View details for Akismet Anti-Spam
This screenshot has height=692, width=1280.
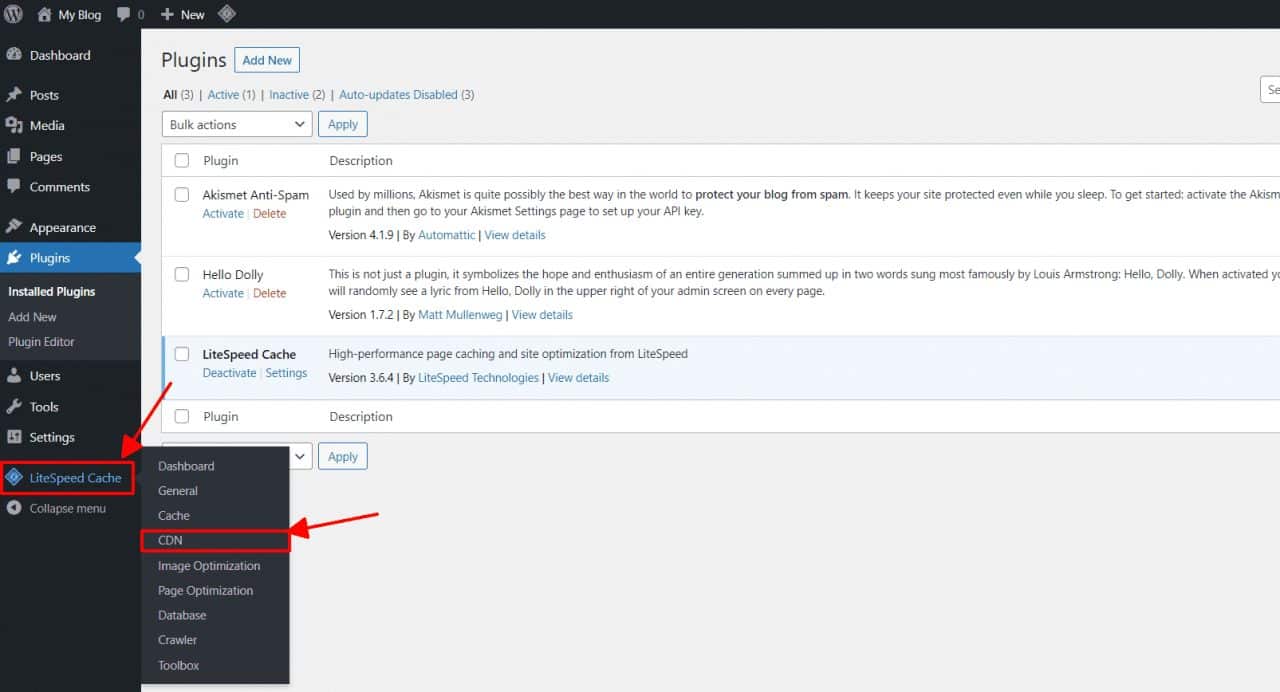click(x=515, y=235)
